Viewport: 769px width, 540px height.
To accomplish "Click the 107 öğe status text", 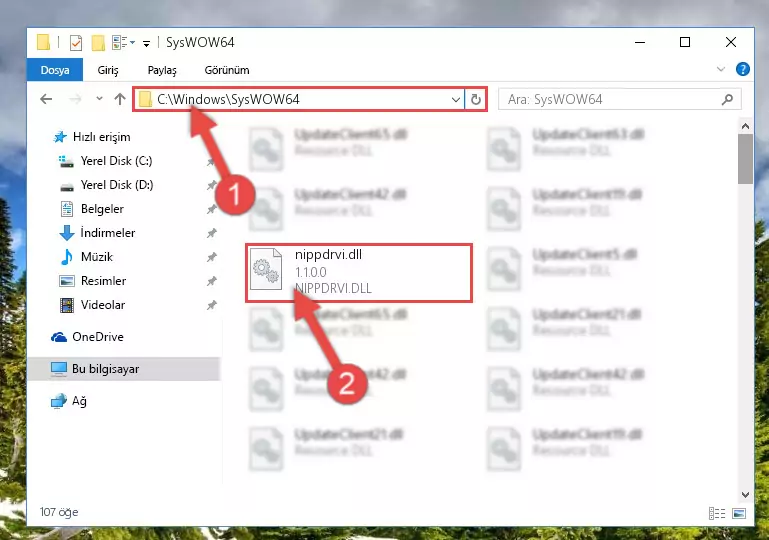I will 59,512.
